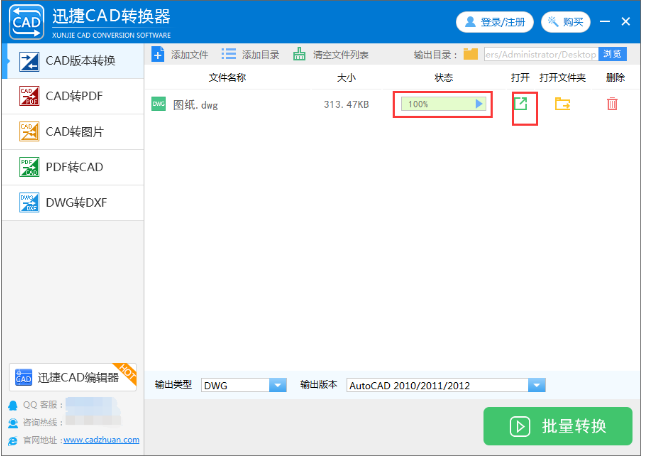Click the 状态 column header
Viewport: 647px width, 458px height.
(x=444, y=78)
